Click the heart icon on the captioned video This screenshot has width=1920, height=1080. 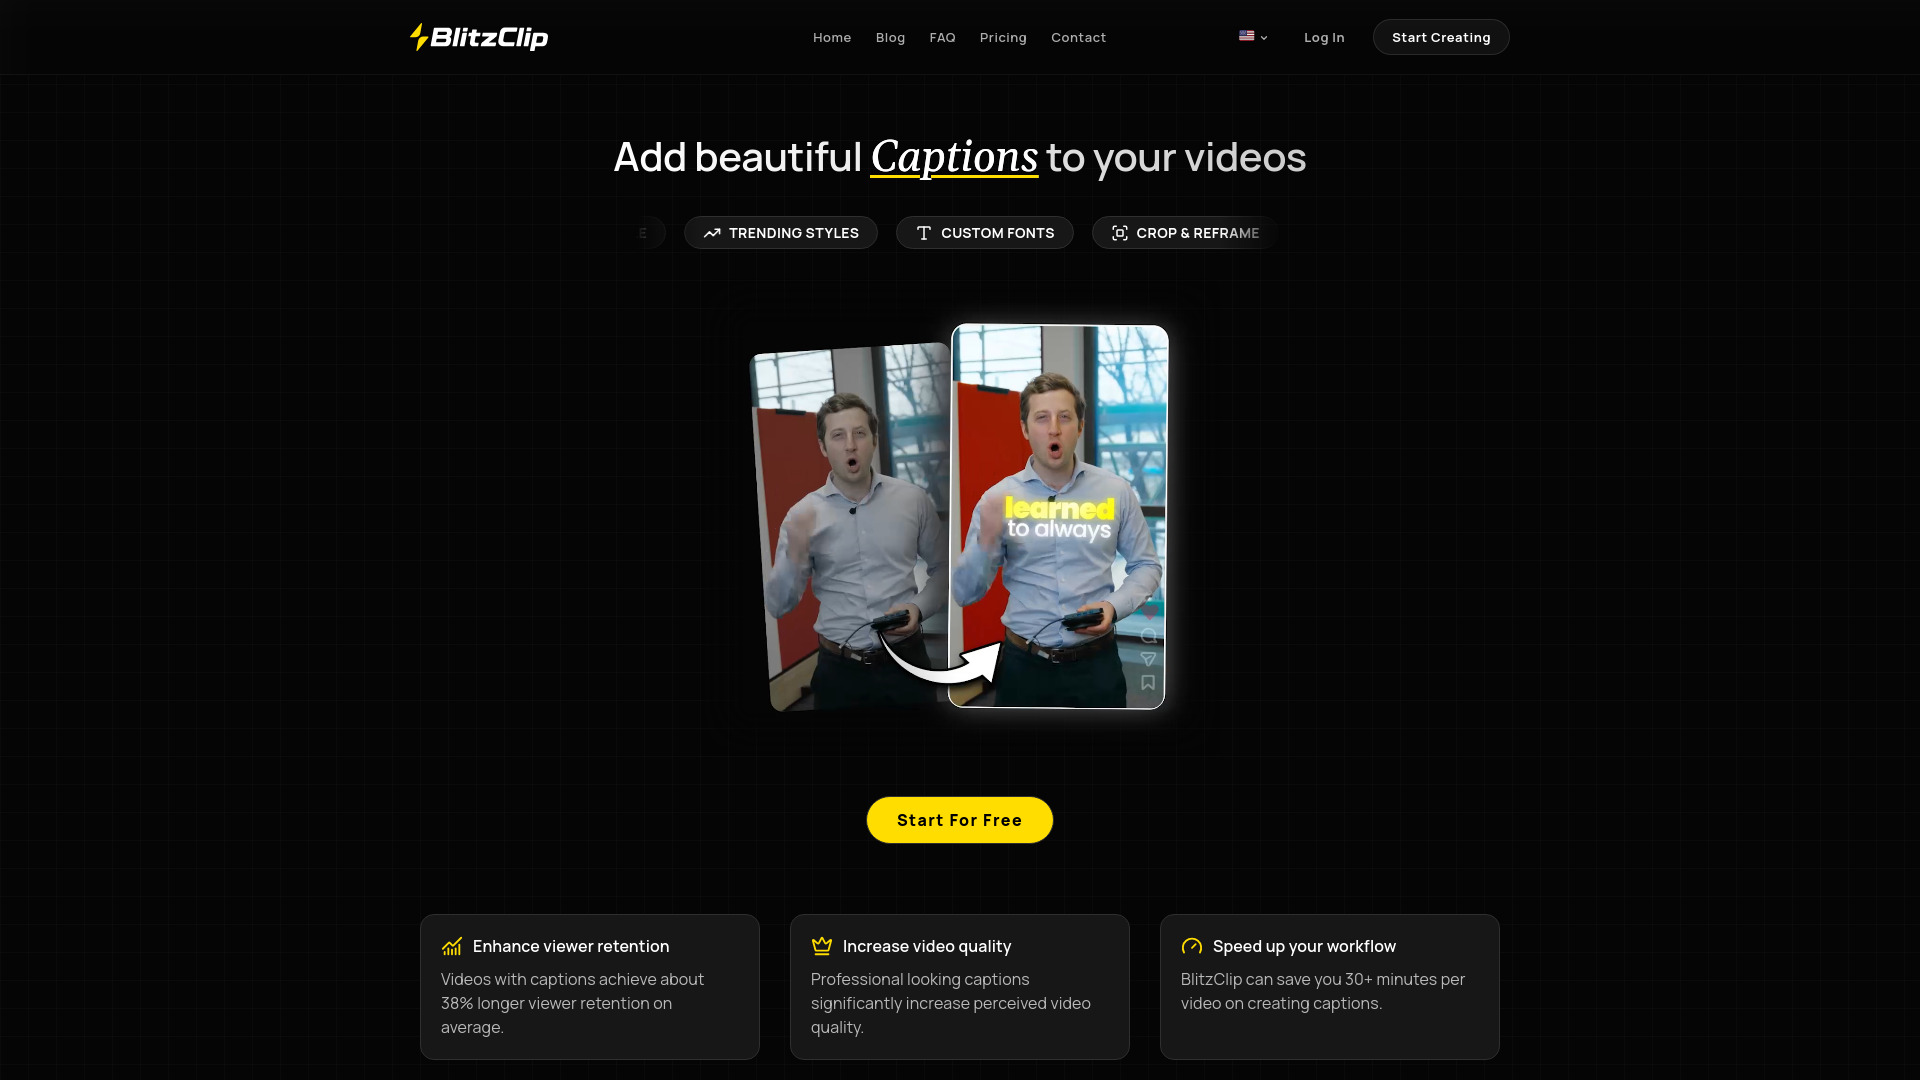click(1149, 610)
